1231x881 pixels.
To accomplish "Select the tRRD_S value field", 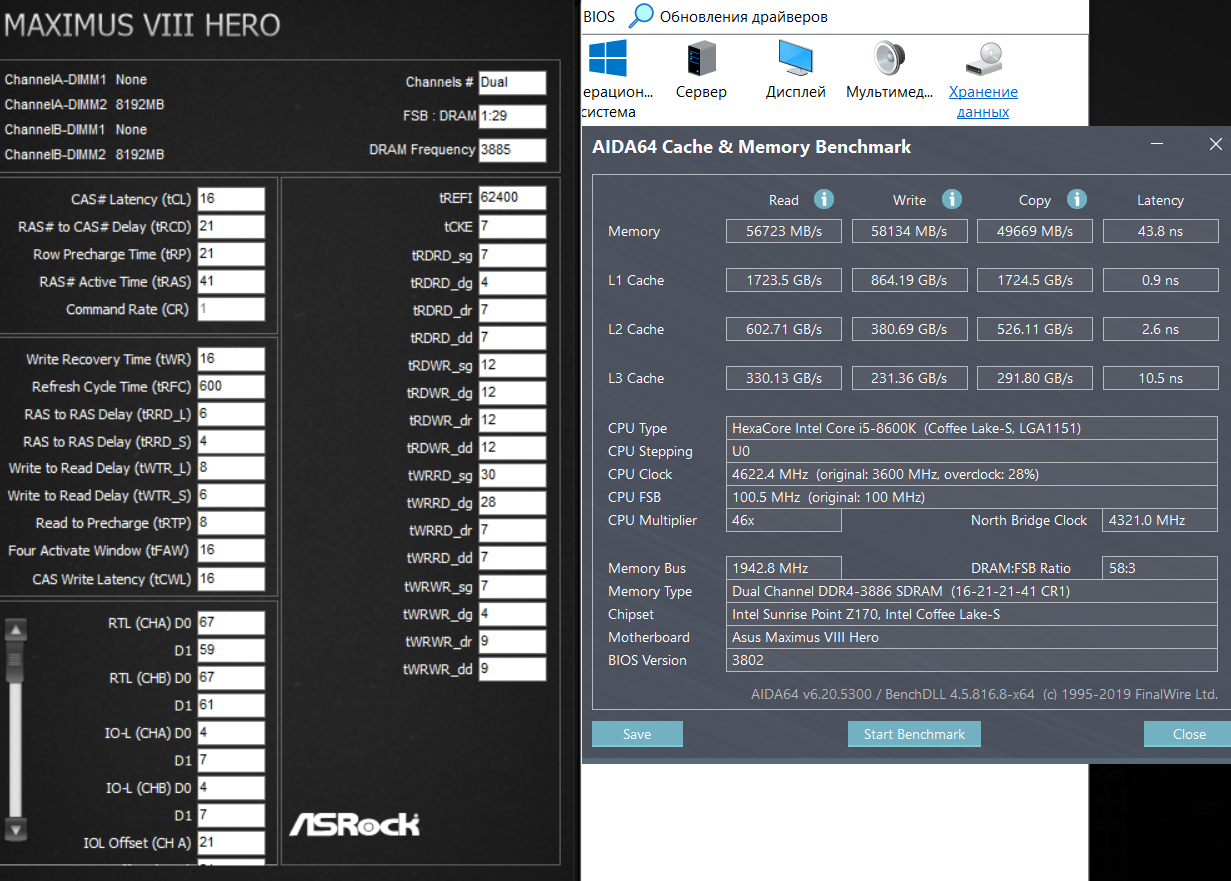I will point(231,441).
